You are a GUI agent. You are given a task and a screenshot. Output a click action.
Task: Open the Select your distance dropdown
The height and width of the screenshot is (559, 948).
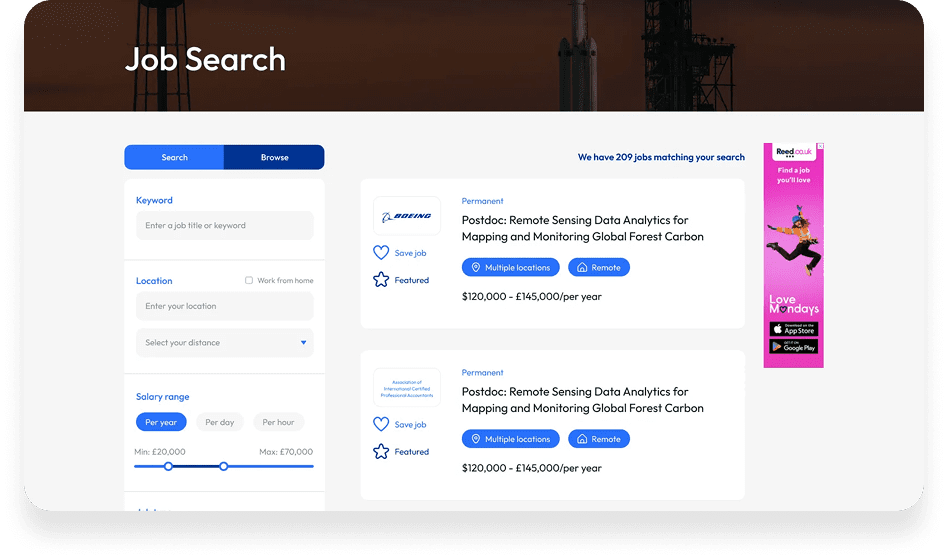(x=224, y=343)
